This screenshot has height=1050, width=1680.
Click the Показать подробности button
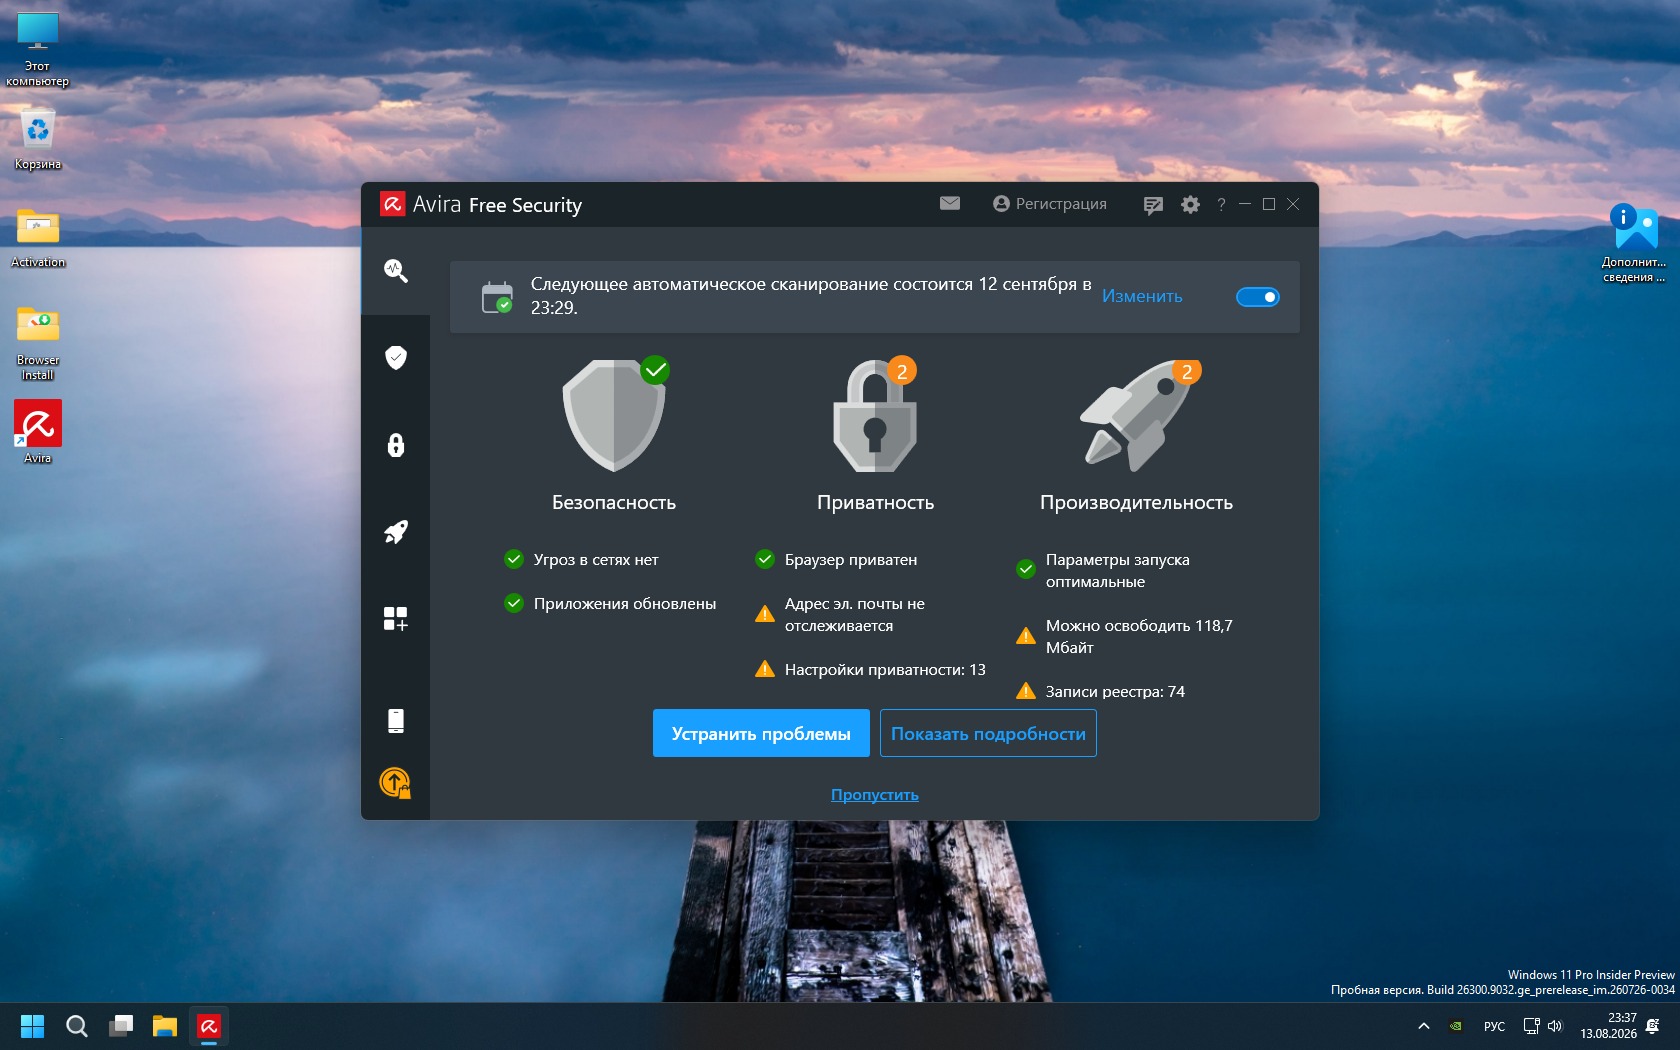click(x=988, y=733)
